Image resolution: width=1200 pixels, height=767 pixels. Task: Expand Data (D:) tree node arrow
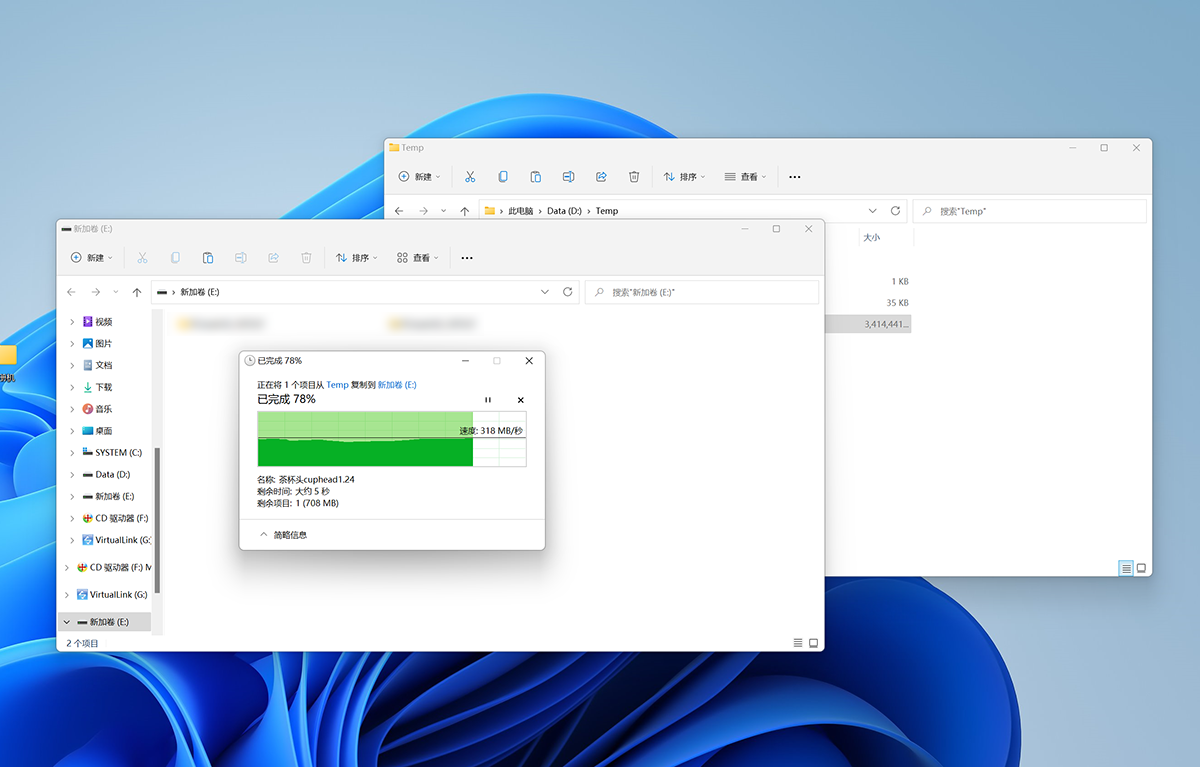pos(72,475)
